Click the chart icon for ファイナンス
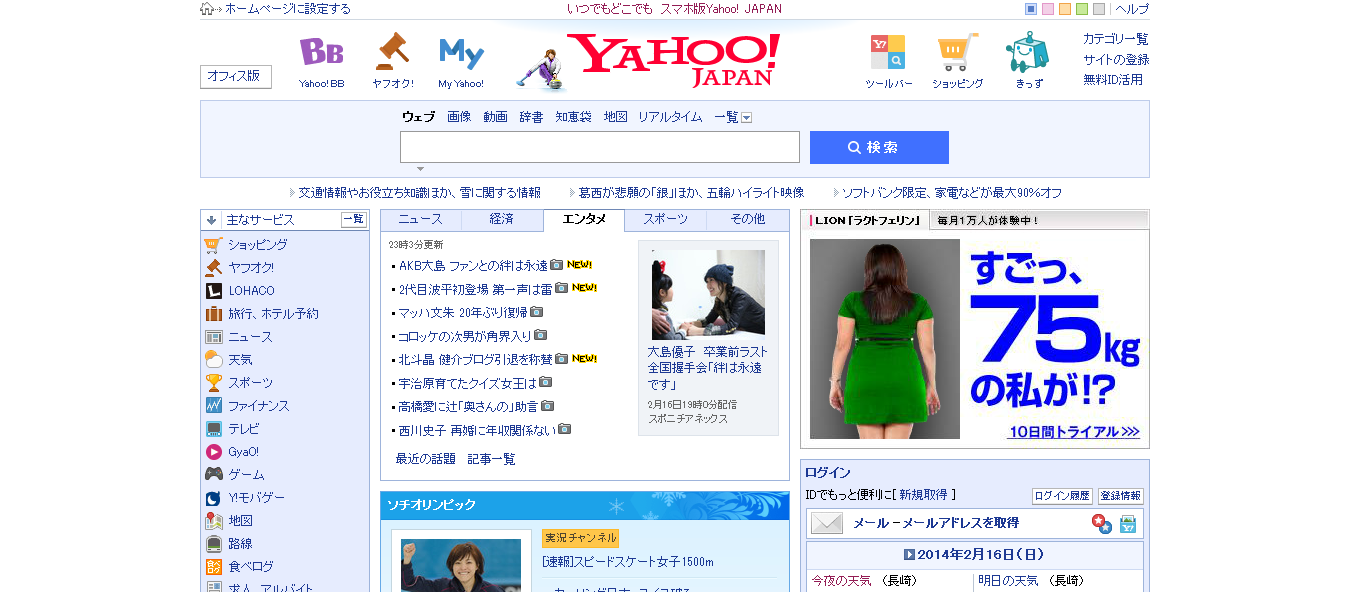Viewport: 1349px width, 592px height. (x=213, y=406)
